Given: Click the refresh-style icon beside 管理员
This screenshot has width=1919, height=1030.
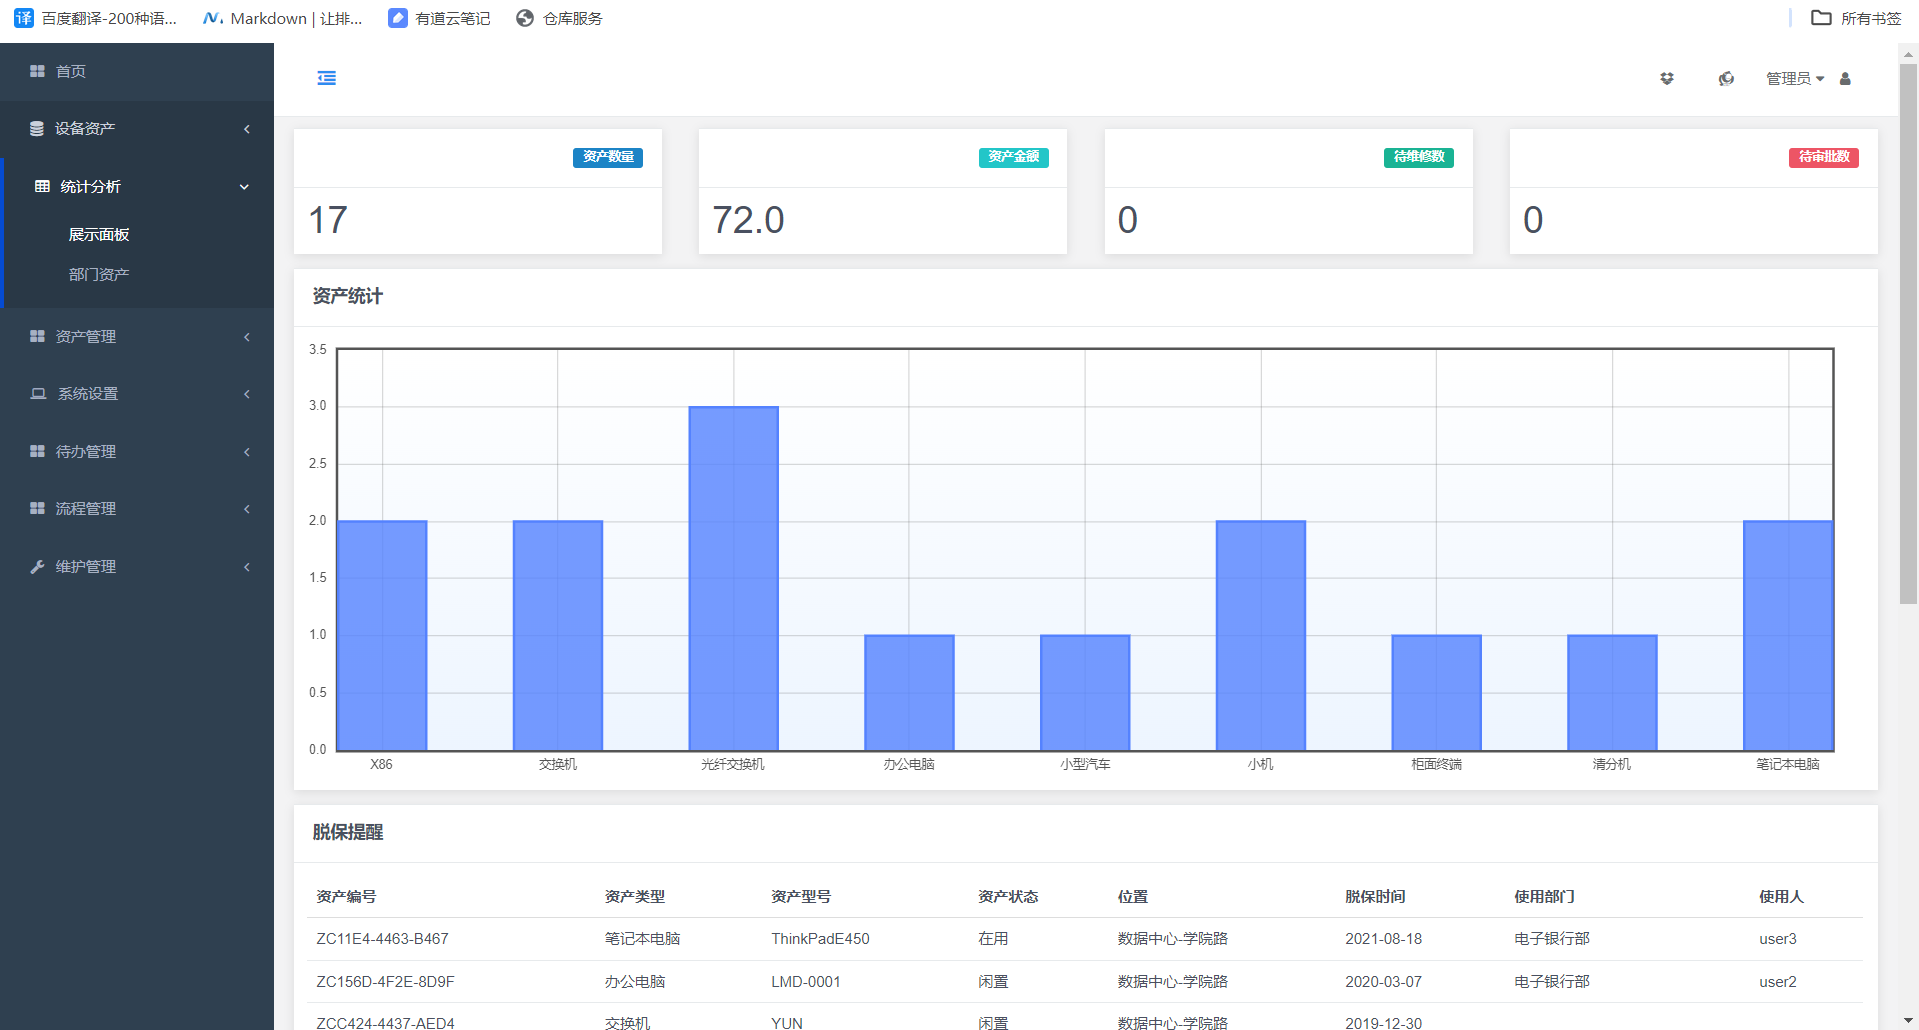Looking at the screenshot, I should [1726, 78].
